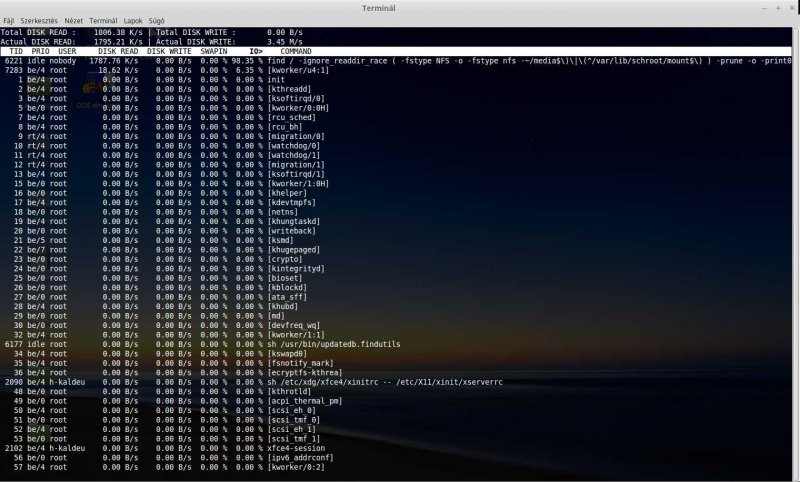Screen dimensions: 800x482
Task: Select the xfce4-session process row
Action: click(x=298, y=449)
